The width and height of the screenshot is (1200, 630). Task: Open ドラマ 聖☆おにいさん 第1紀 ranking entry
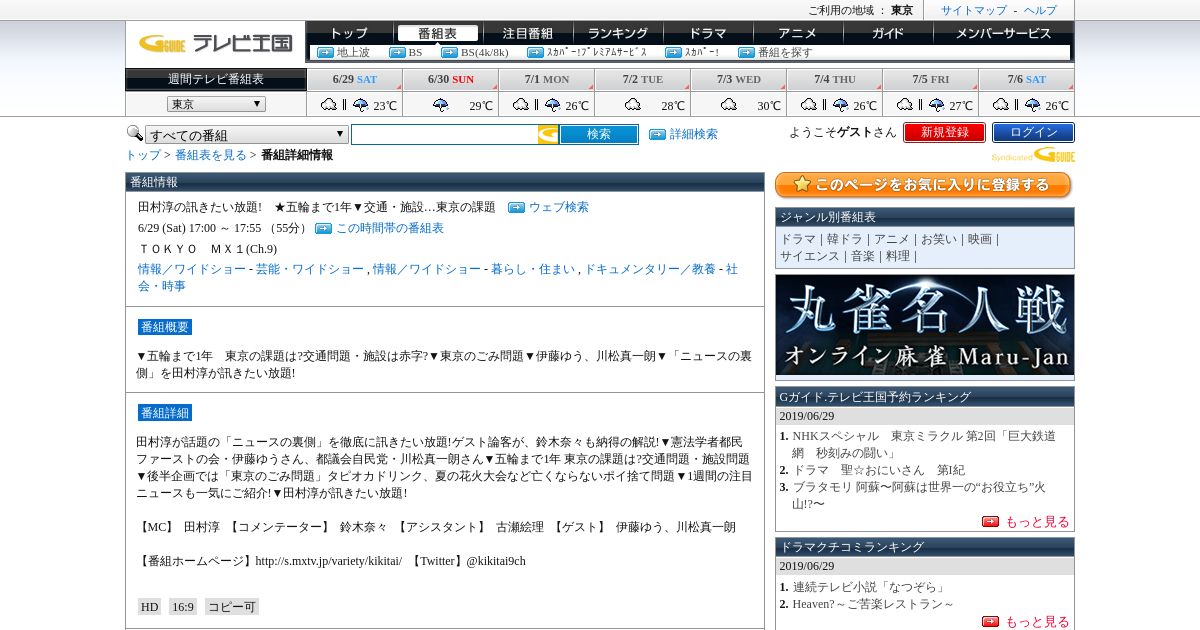coord(879,470)
